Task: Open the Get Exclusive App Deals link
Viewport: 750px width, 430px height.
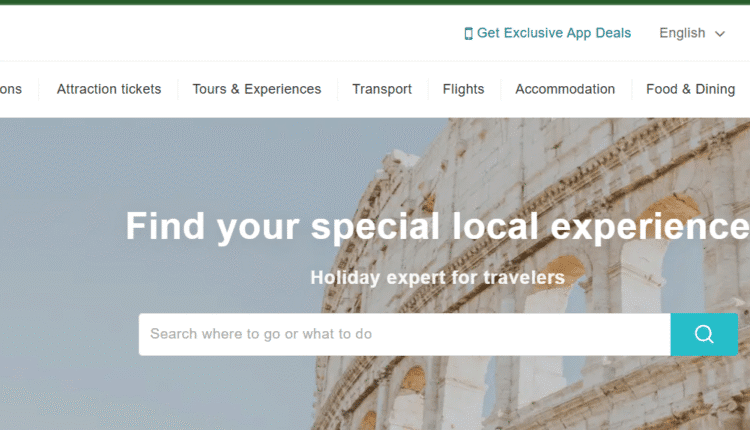Action: pyautogui.click(x=548, y=33)
